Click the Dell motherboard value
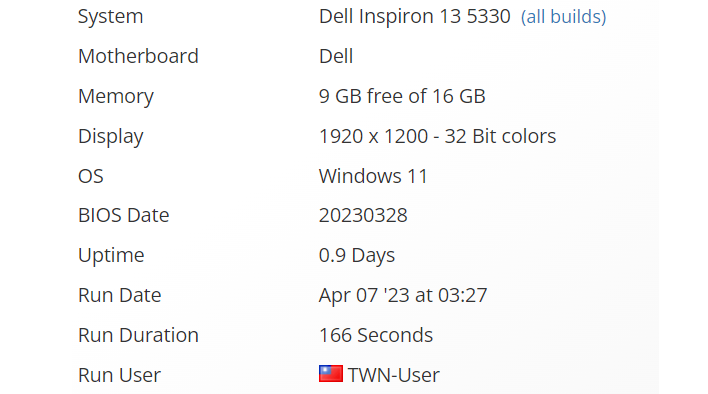 [336, 56]
